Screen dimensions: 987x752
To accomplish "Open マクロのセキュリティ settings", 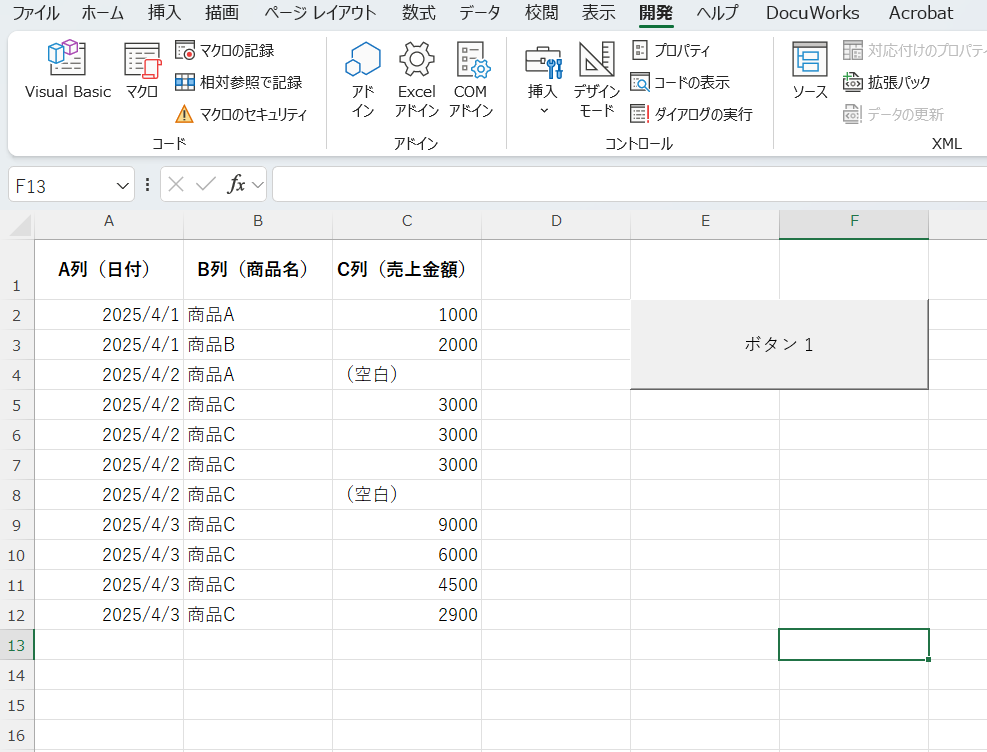I will 241,114.
